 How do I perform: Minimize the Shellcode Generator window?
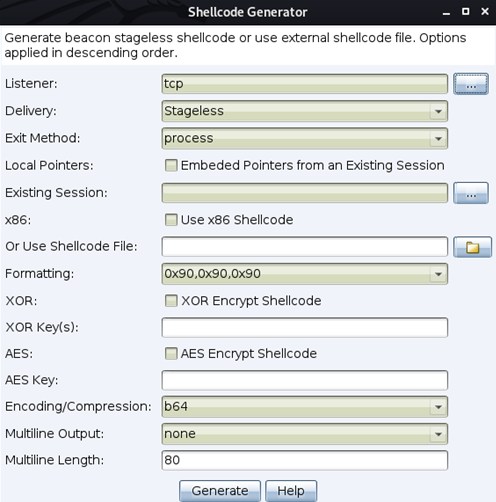[x=446, y=12]
